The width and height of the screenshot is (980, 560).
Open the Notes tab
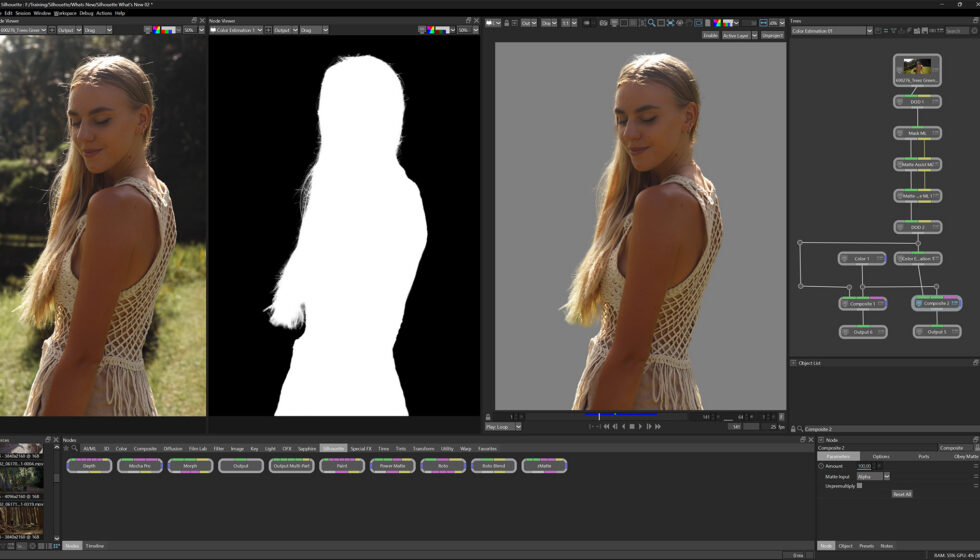887,546
